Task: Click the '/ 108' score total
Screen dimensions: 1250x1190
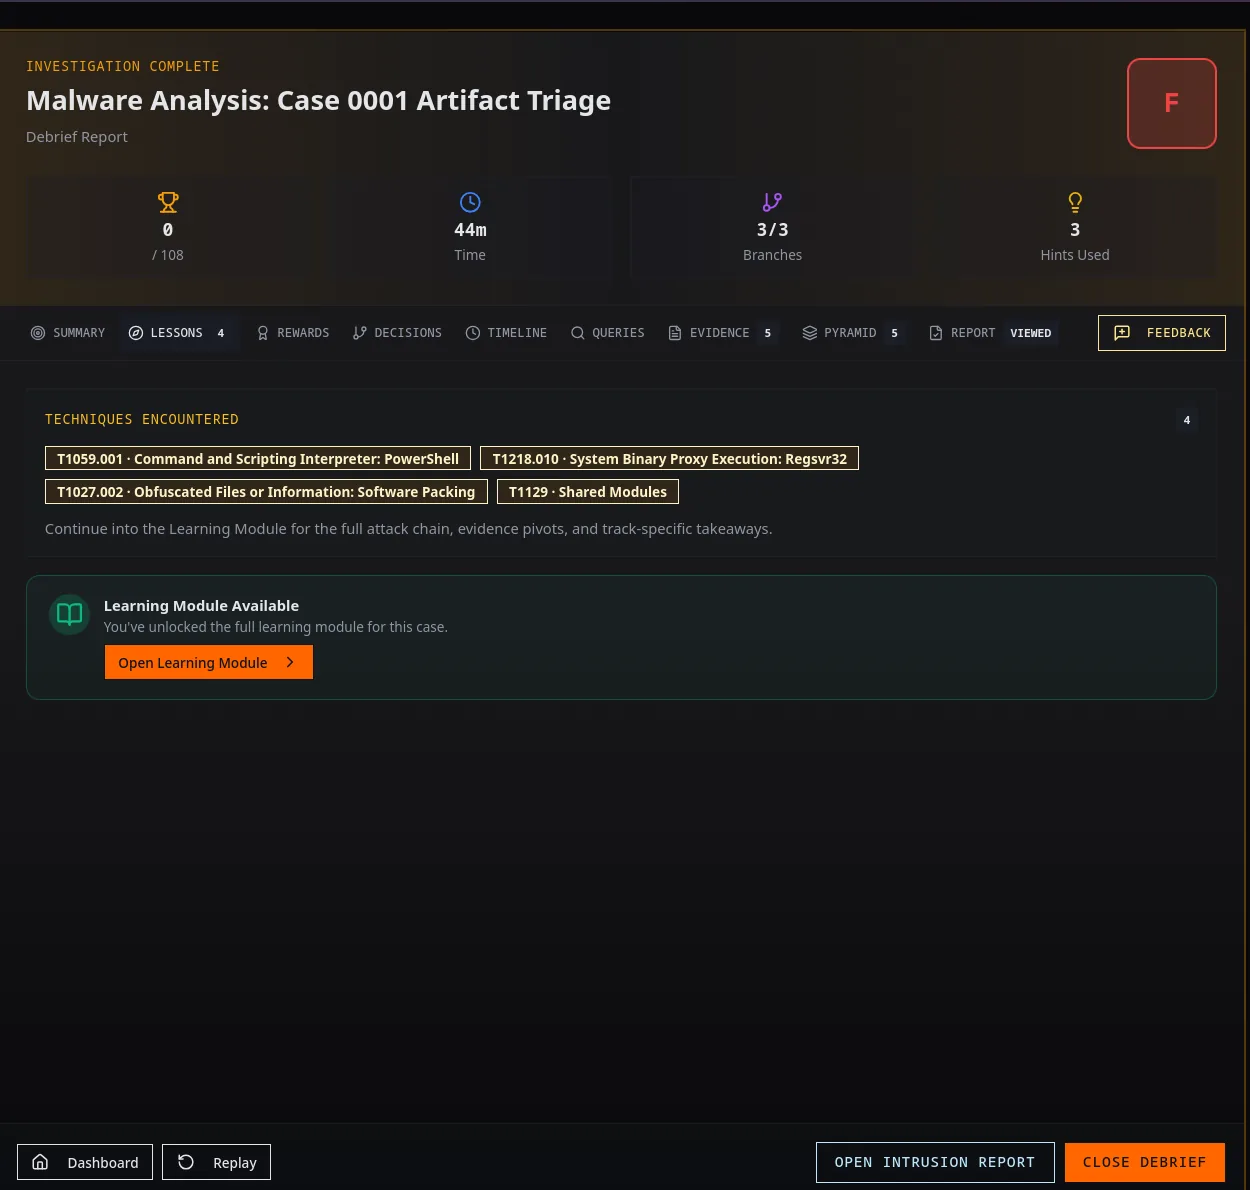Action: (x=168, y=255)
